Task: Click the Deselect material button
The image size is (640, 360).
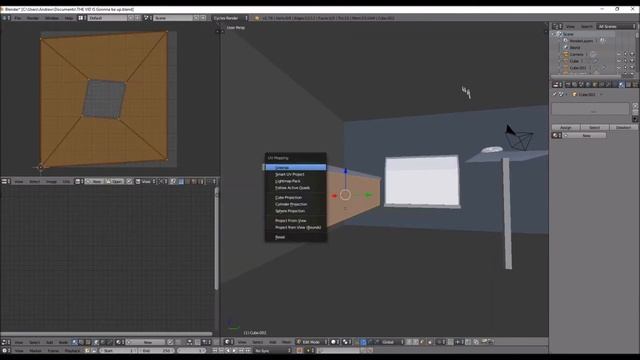Action: pos(623,127)
